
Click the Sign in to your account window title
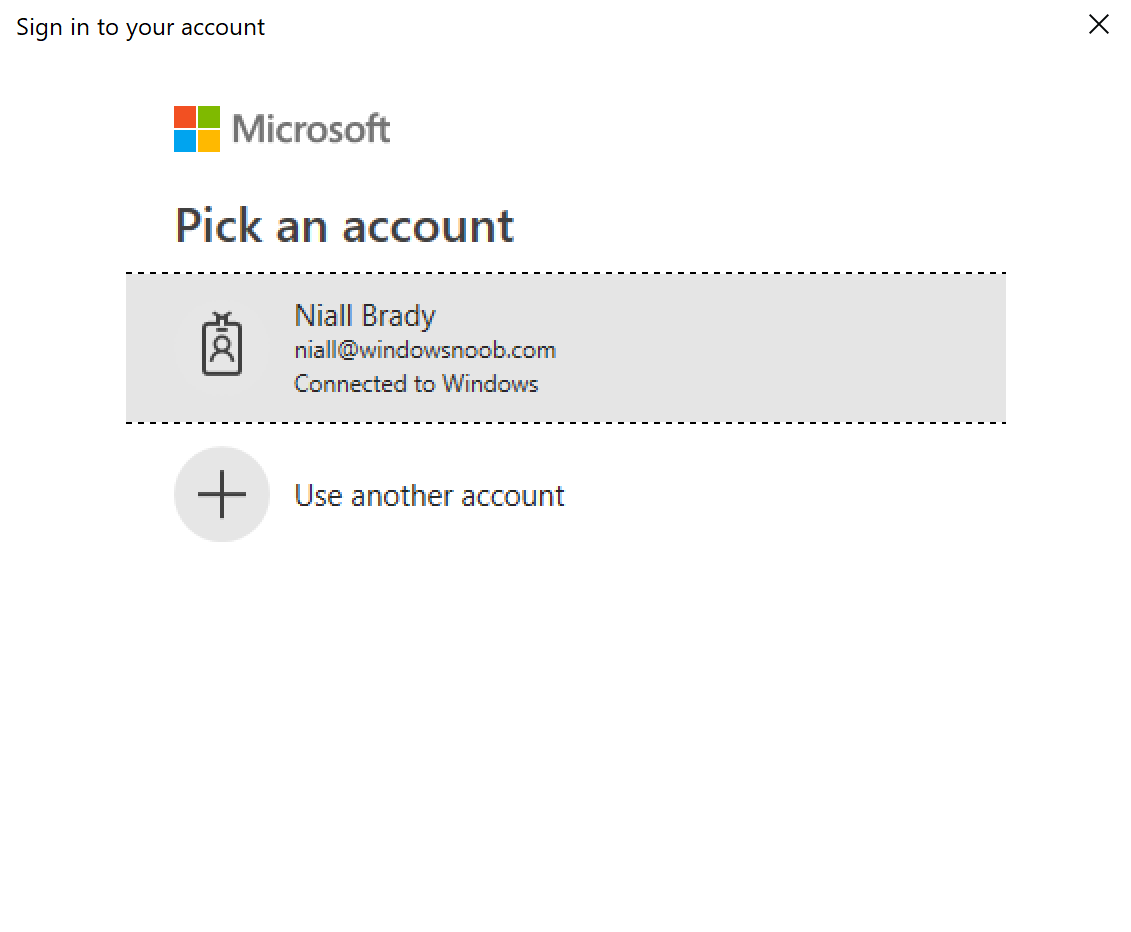click(x=141, y=27)
